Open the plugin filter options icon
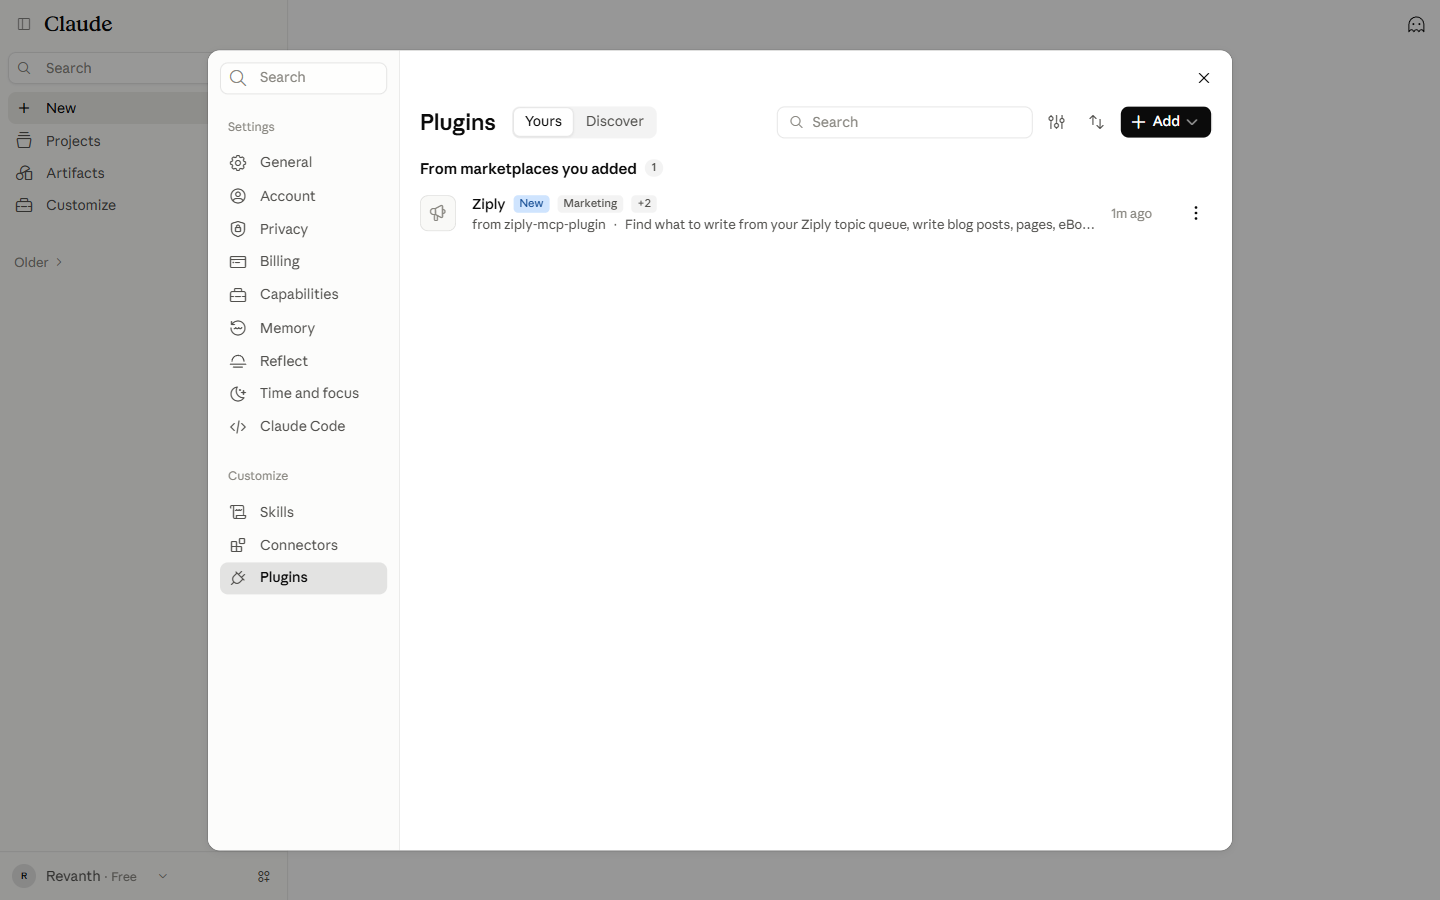 (x=1056, y=122)
